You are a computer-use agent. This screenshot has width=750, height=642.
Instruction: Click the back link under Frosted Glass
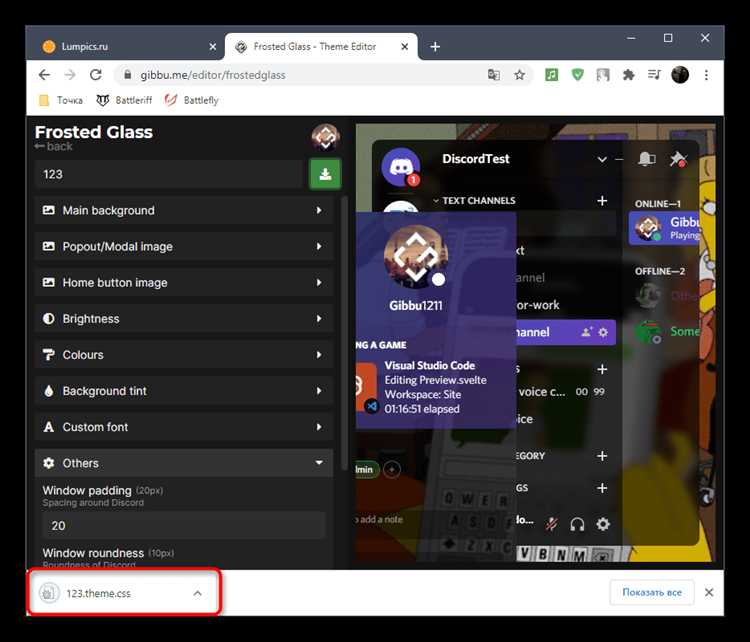point(54,147)
